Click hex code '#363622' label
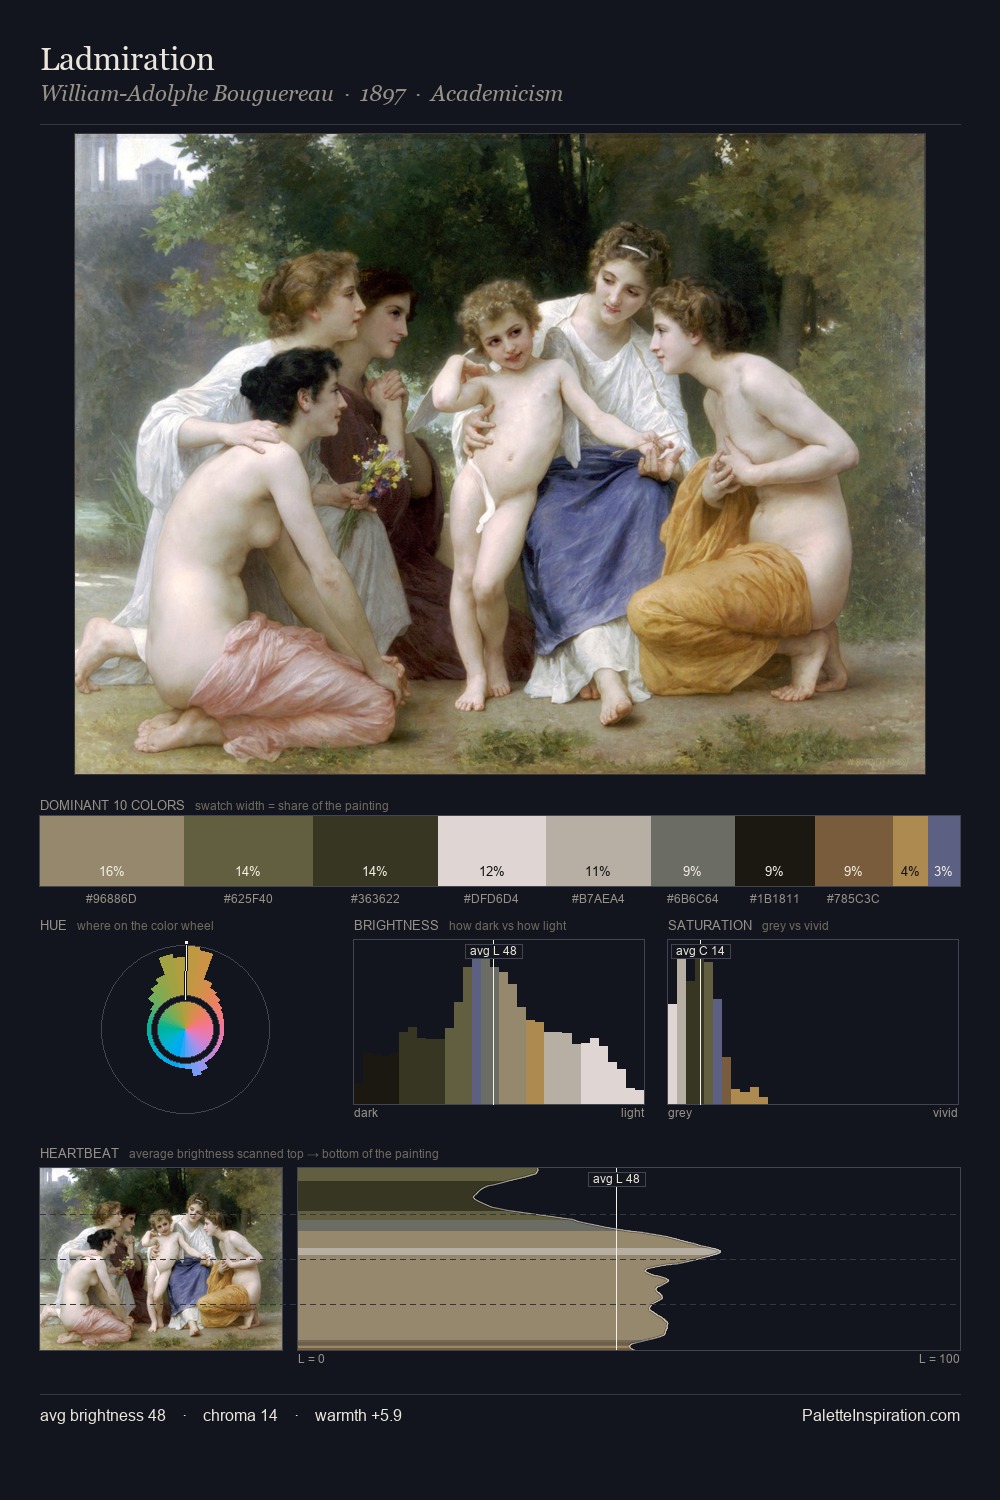 [x=375, y=898]
